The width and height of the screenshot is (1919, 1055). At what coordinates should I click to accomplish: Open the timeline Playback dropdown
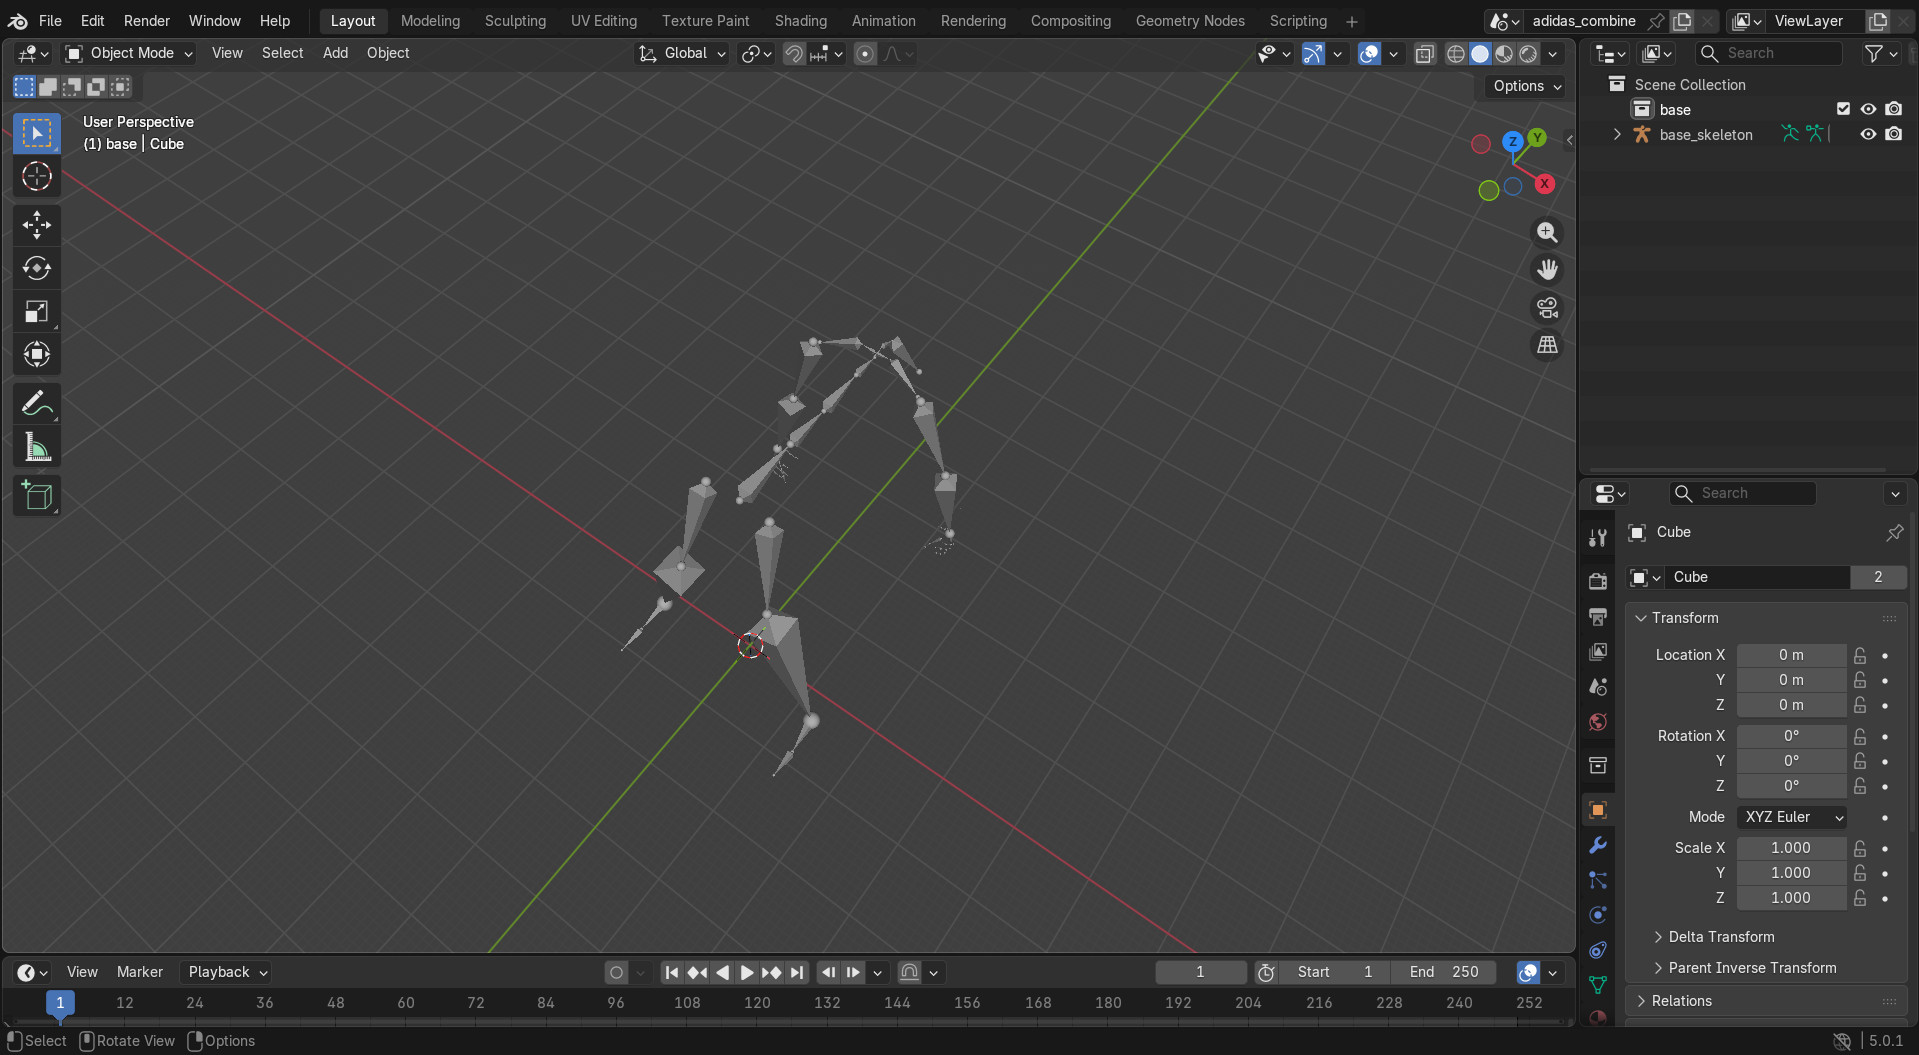[x=228, y=972]
